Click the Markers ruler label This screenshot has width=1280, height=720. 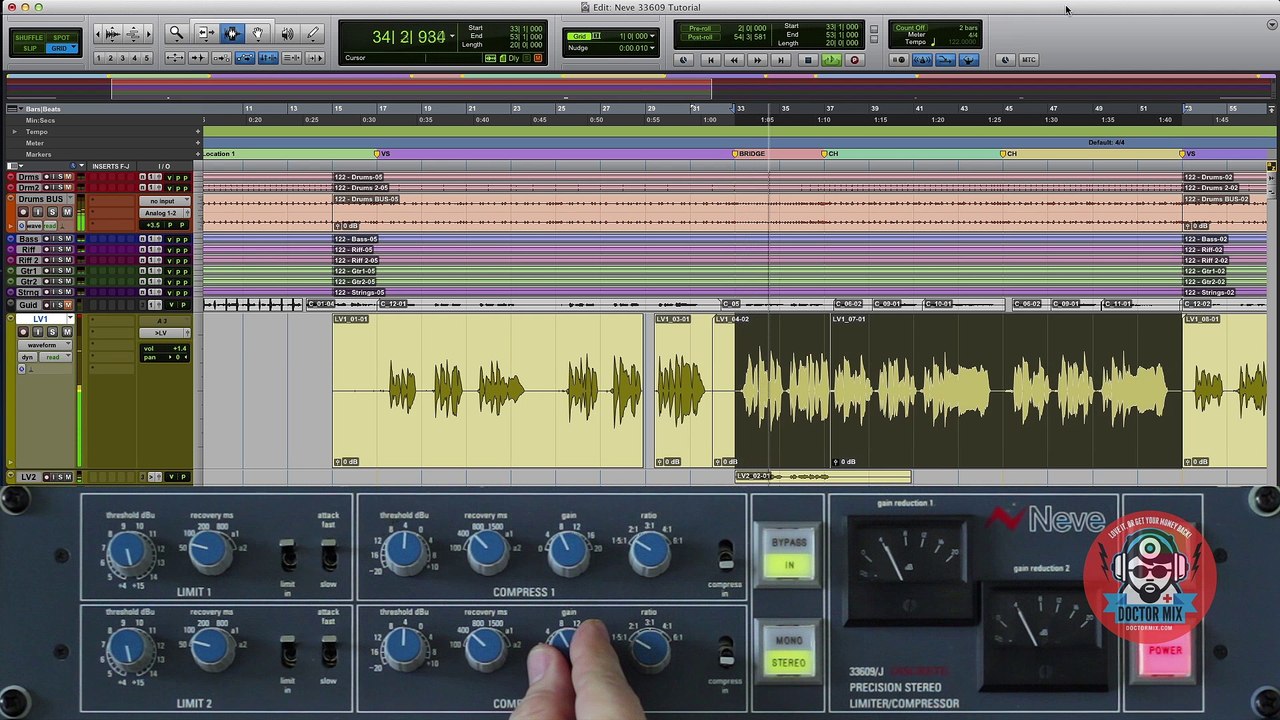pos(38,155)
